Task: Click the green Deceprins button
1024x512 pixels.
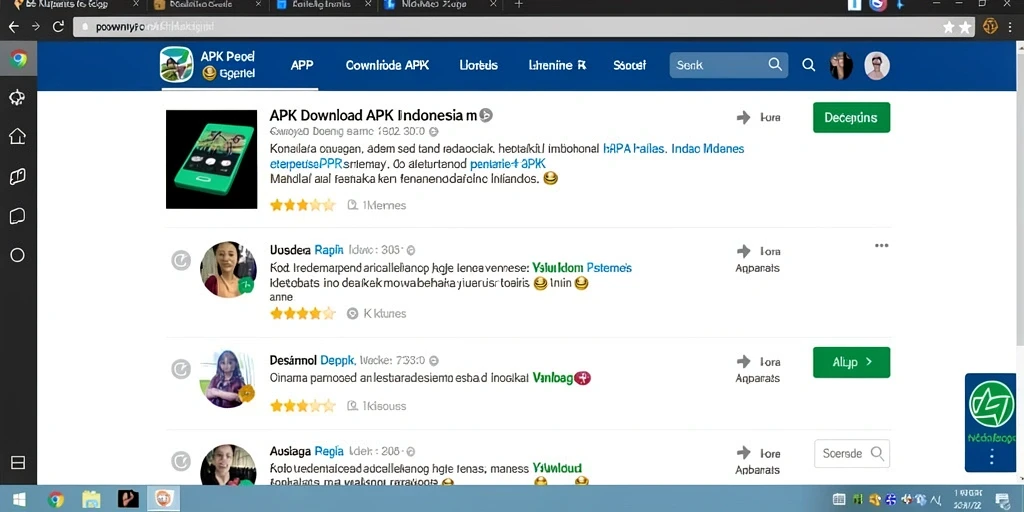Action: [x=852, y=118]
